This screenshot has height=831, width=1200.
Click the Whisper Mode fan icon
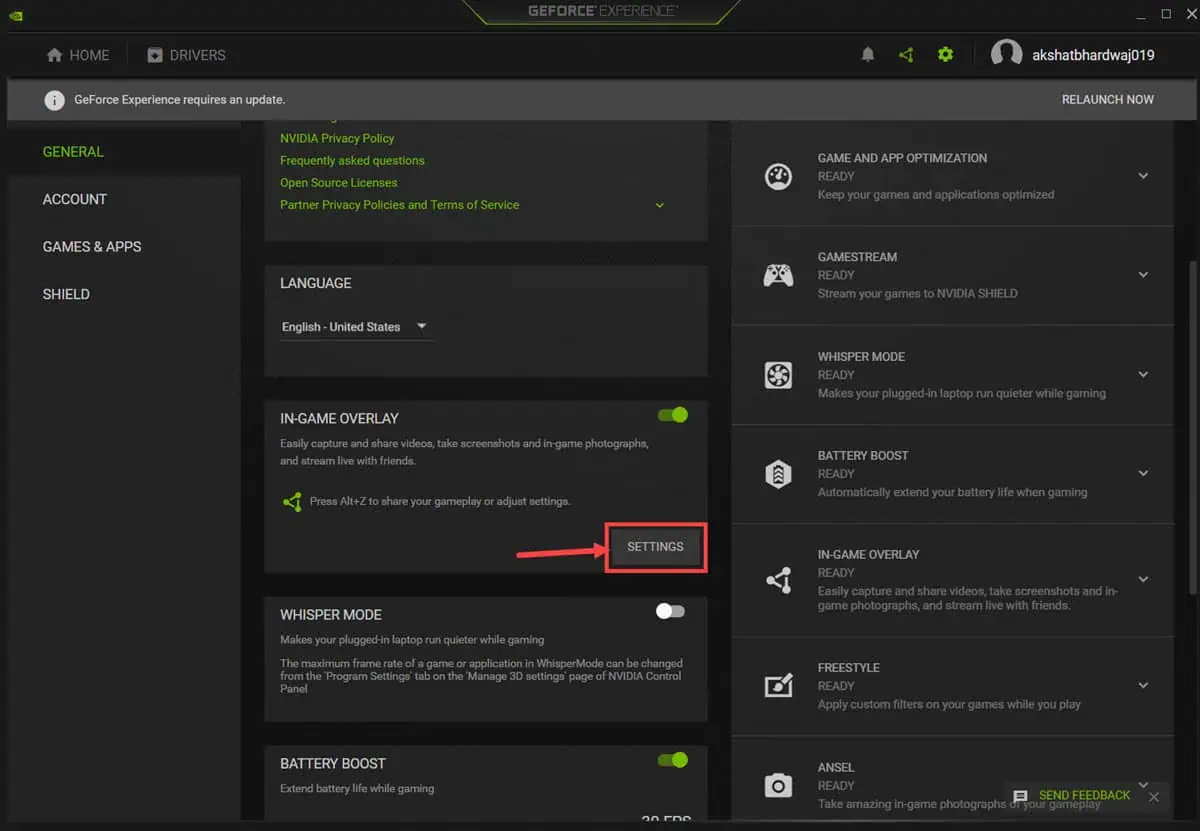pos(778,375)
